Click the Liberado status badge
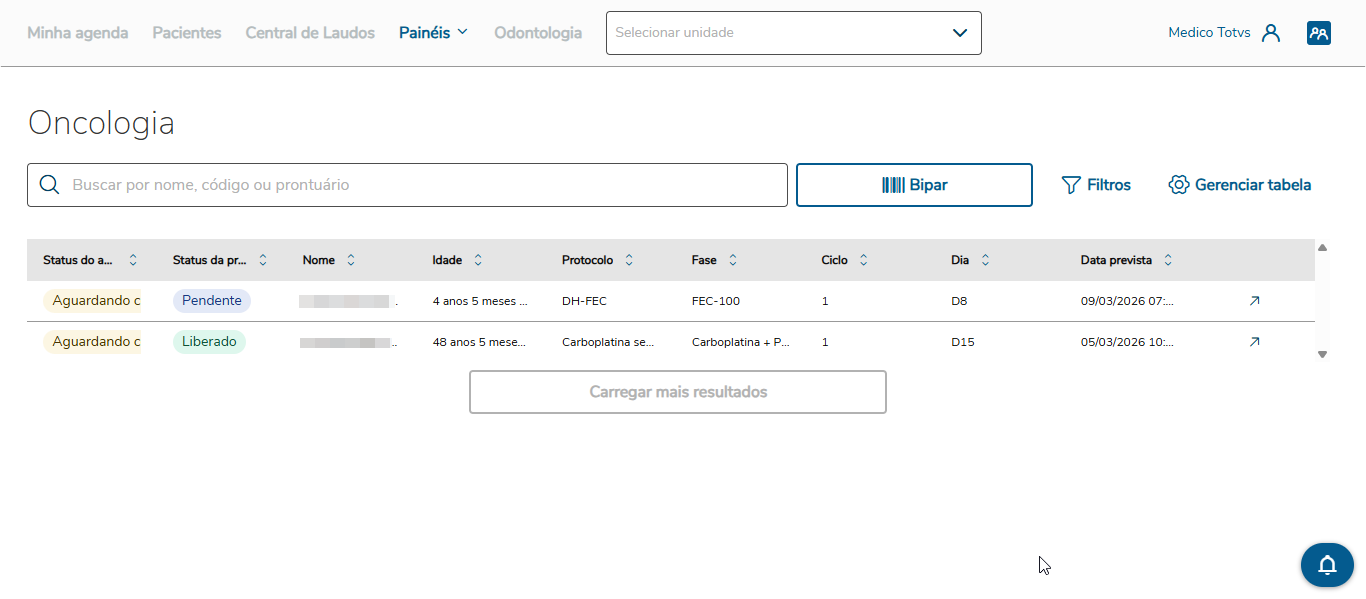This screenshot has width=1366, height=599. pos(209,342)
